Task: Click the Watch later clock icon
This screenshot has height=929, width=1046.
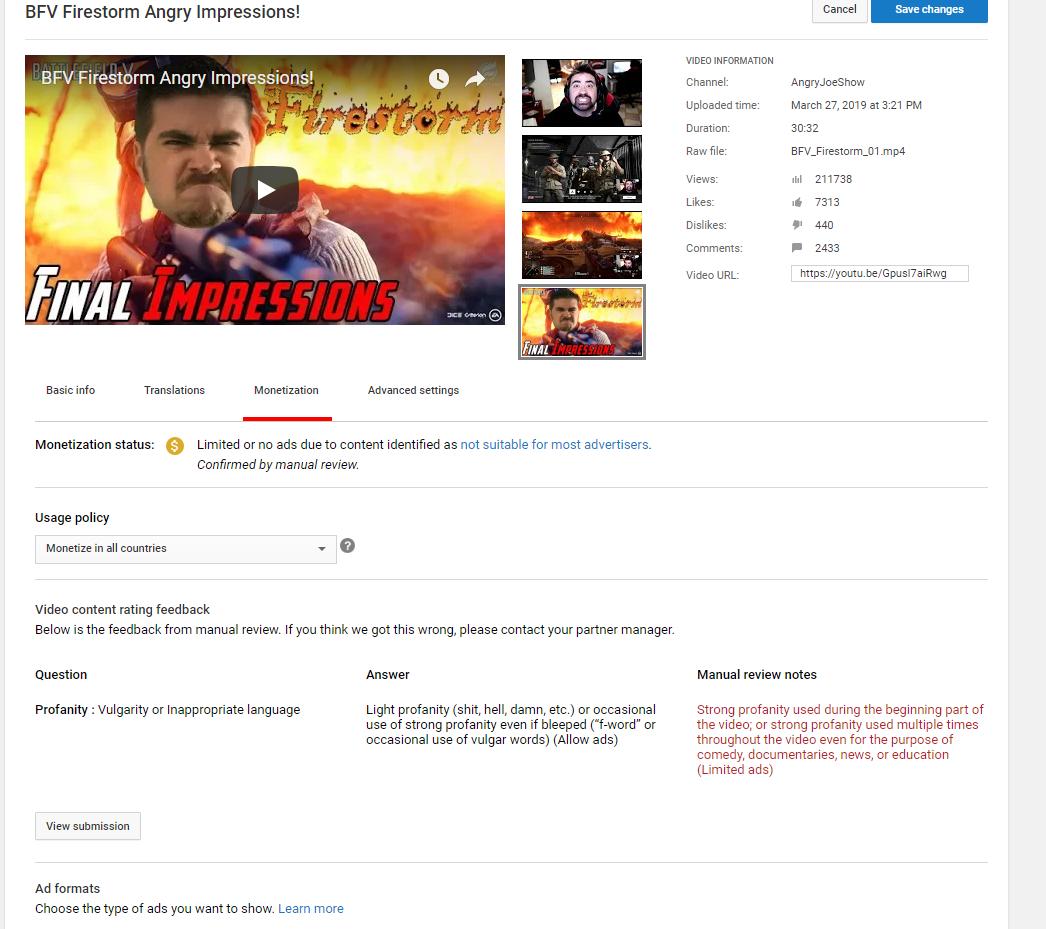Action: (438, 79)
